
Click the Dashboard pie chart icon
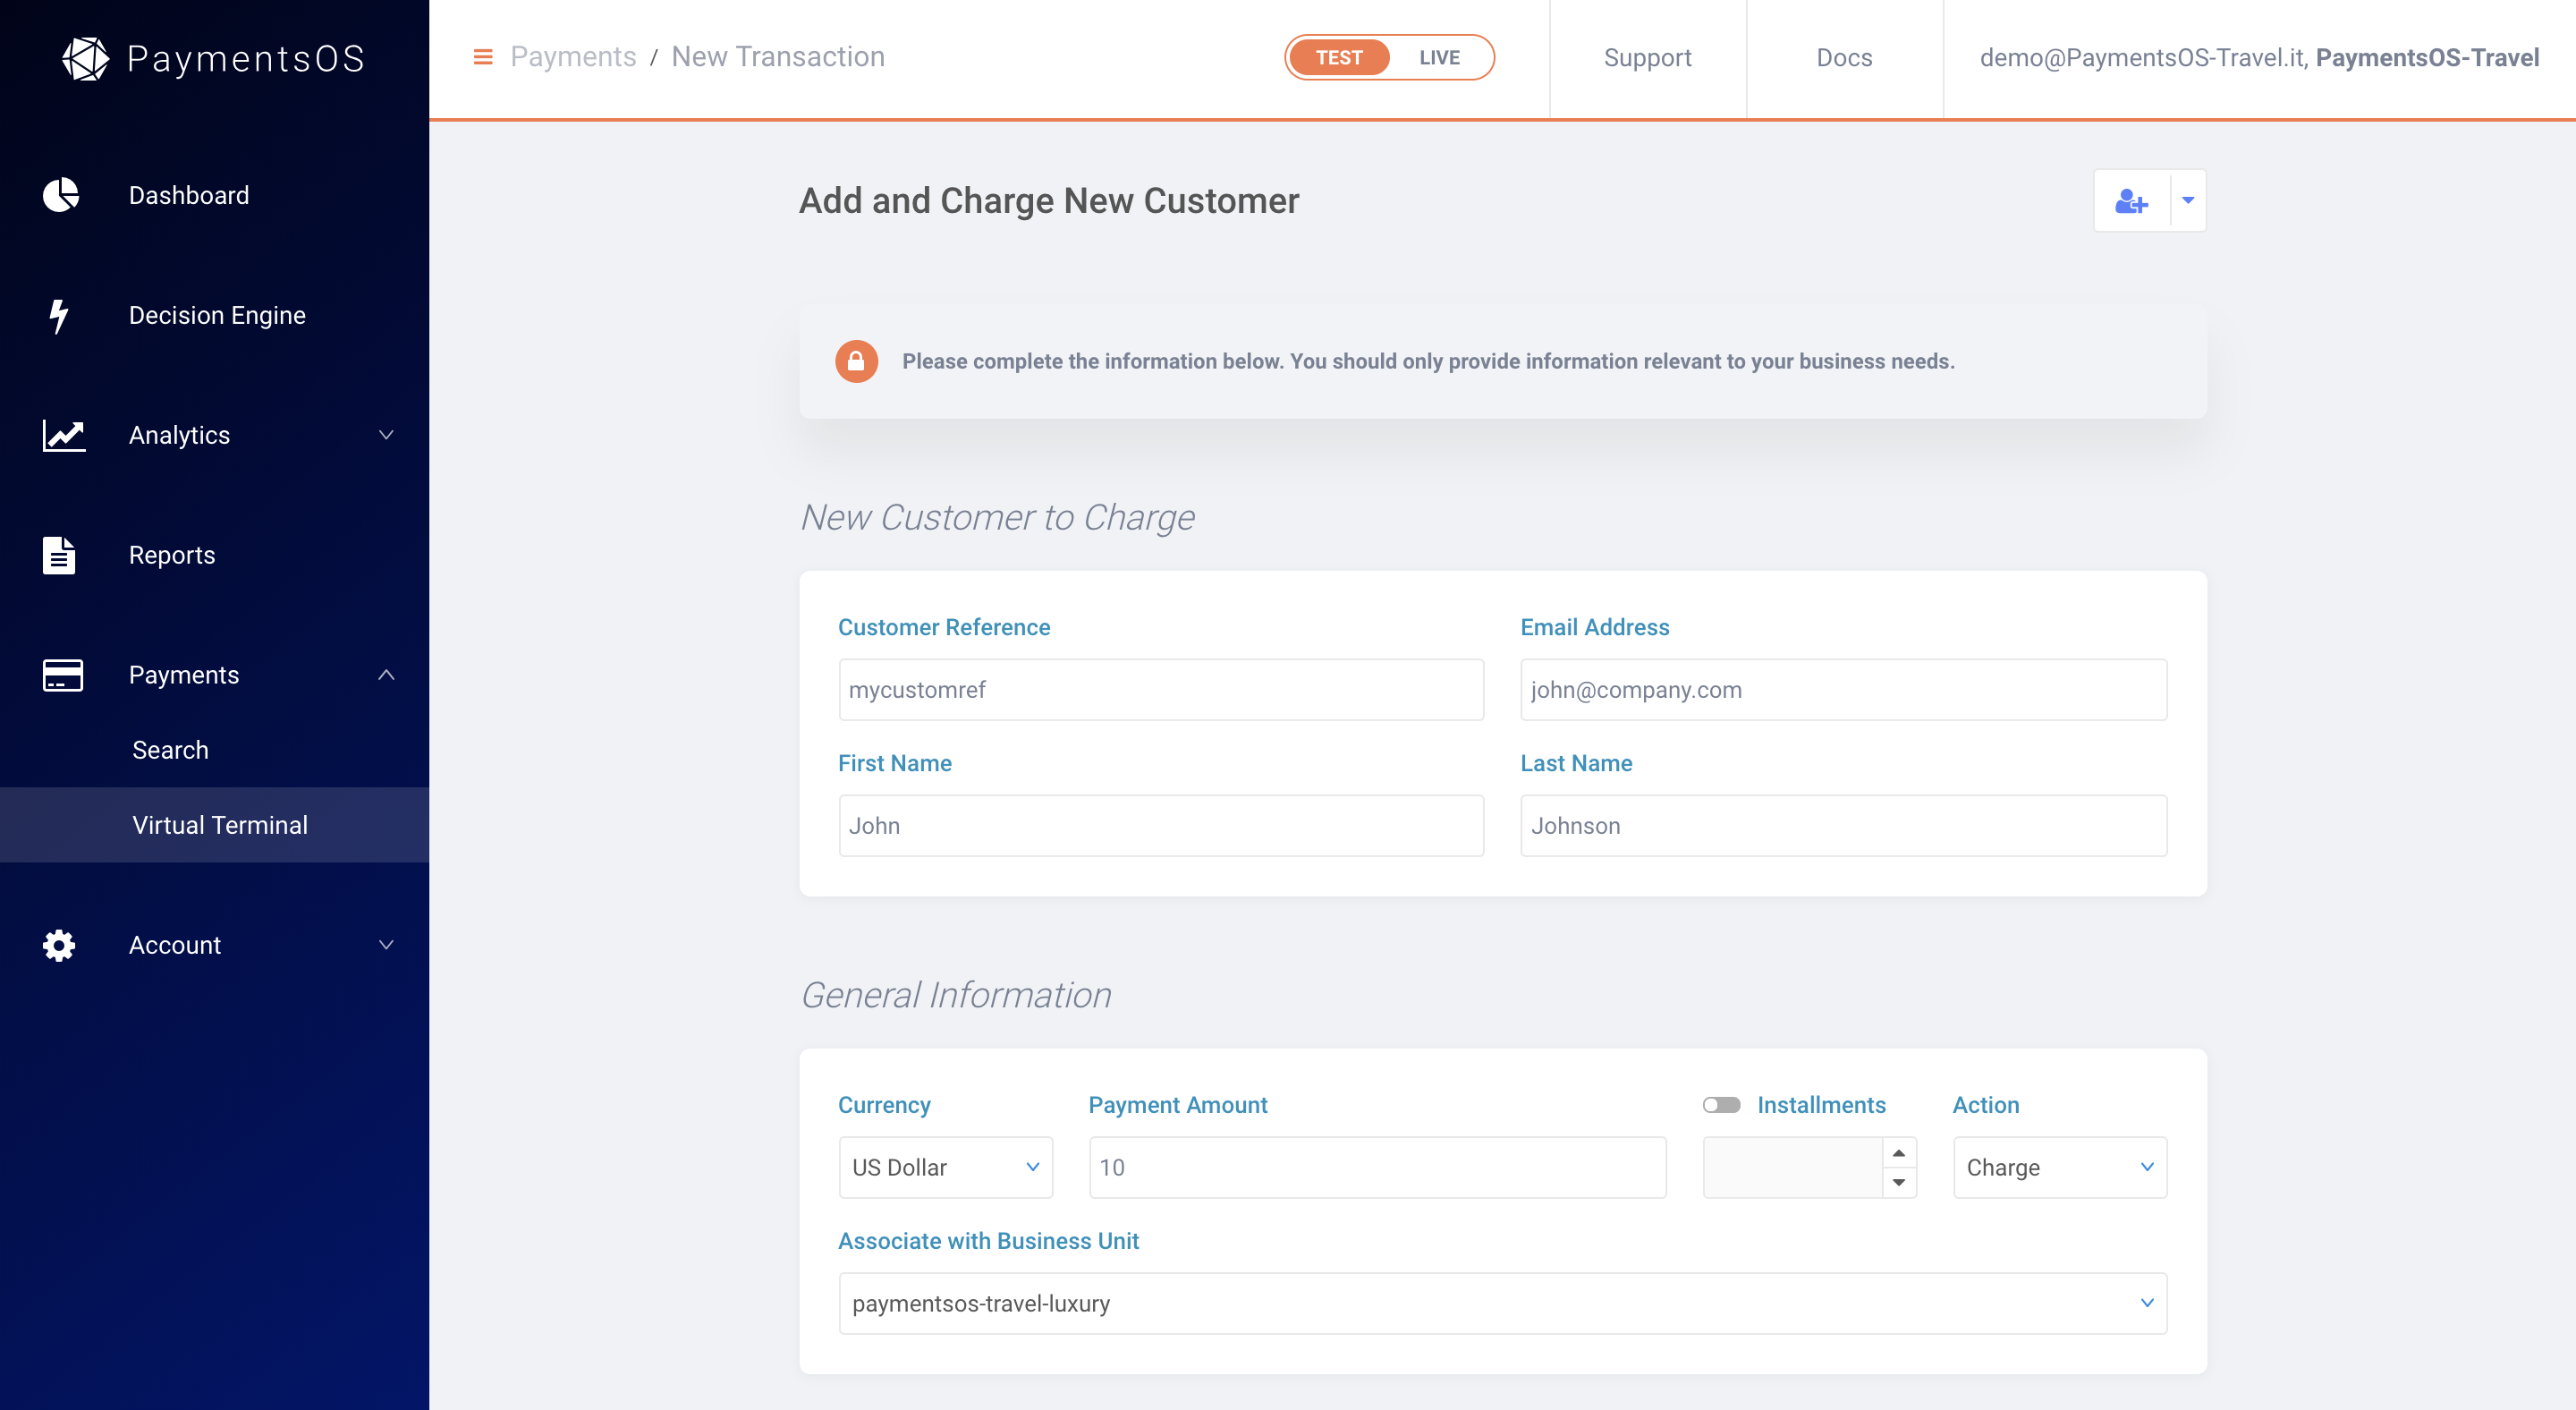point(61,195)
